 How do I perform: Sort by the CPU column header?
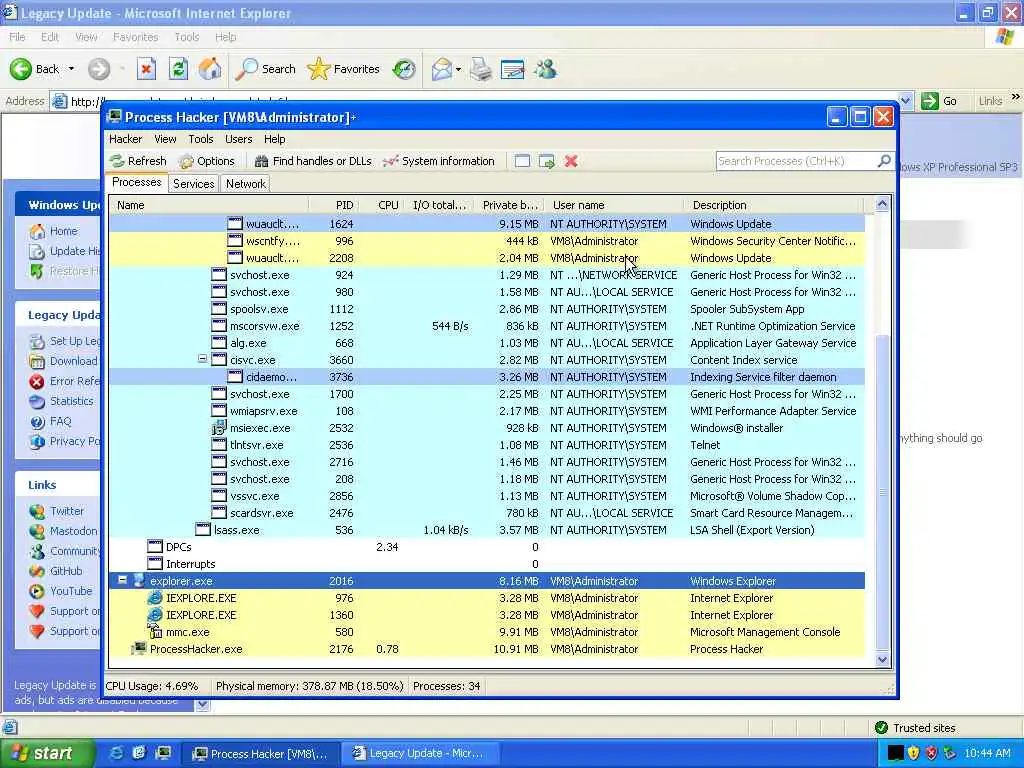click(x=383, y=205)
